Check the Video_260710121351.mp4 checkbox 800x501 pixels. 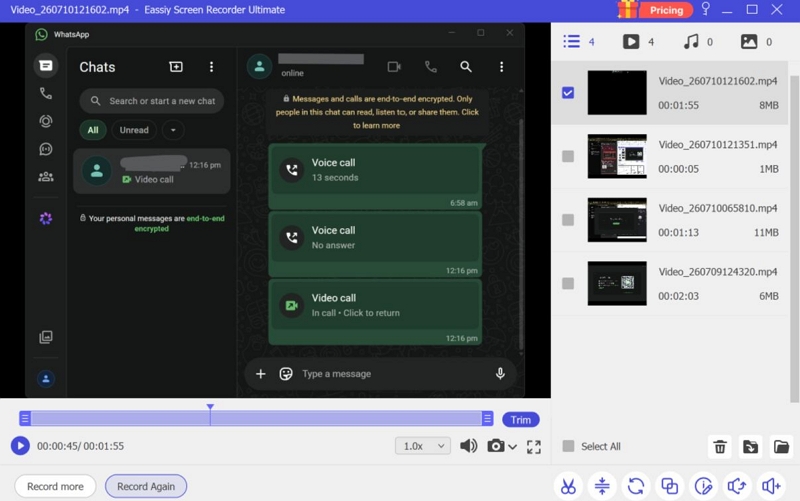pyautogui.click(x=568, y=156)
